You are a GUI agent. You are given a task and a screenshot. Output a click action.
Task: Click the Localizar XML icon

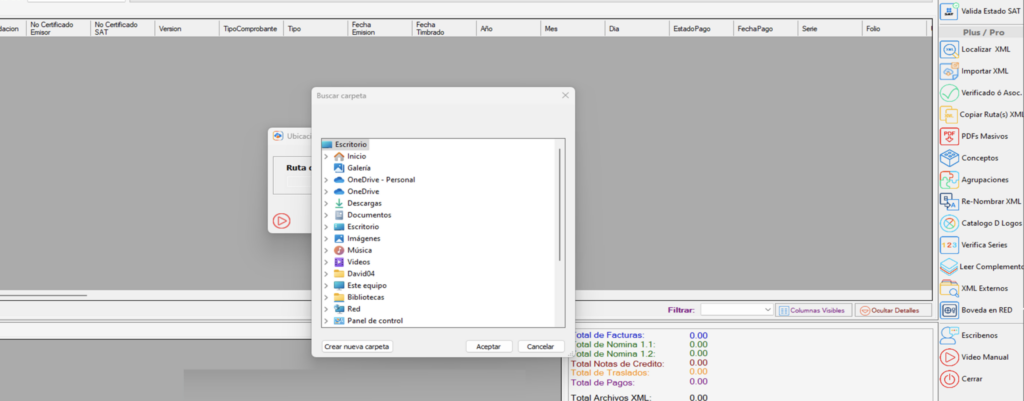(x=949, y=49)
